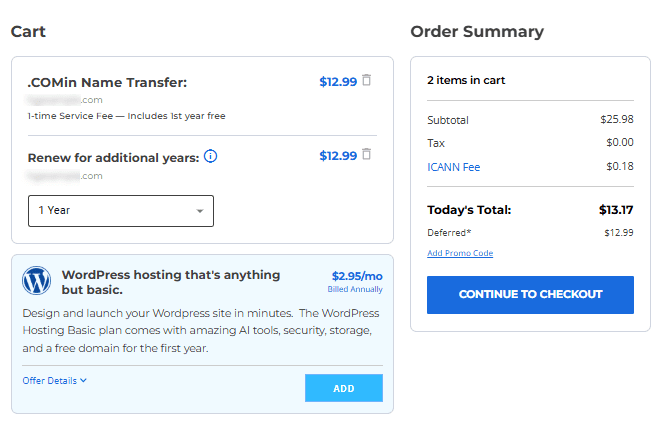Click the Subtotal amount $25.98

[616, 120]
